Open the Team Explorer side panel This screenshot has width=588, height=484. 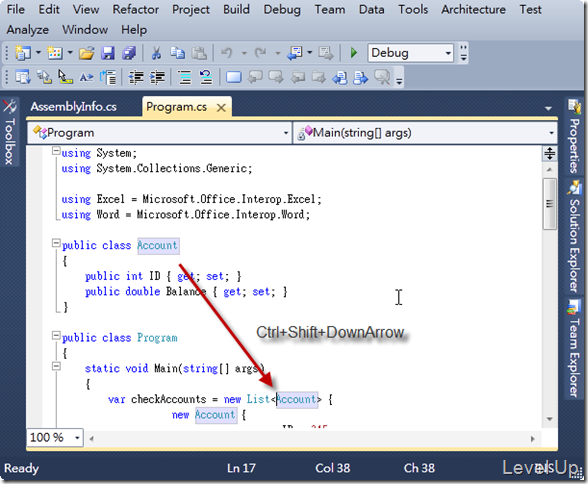[574, 349]
